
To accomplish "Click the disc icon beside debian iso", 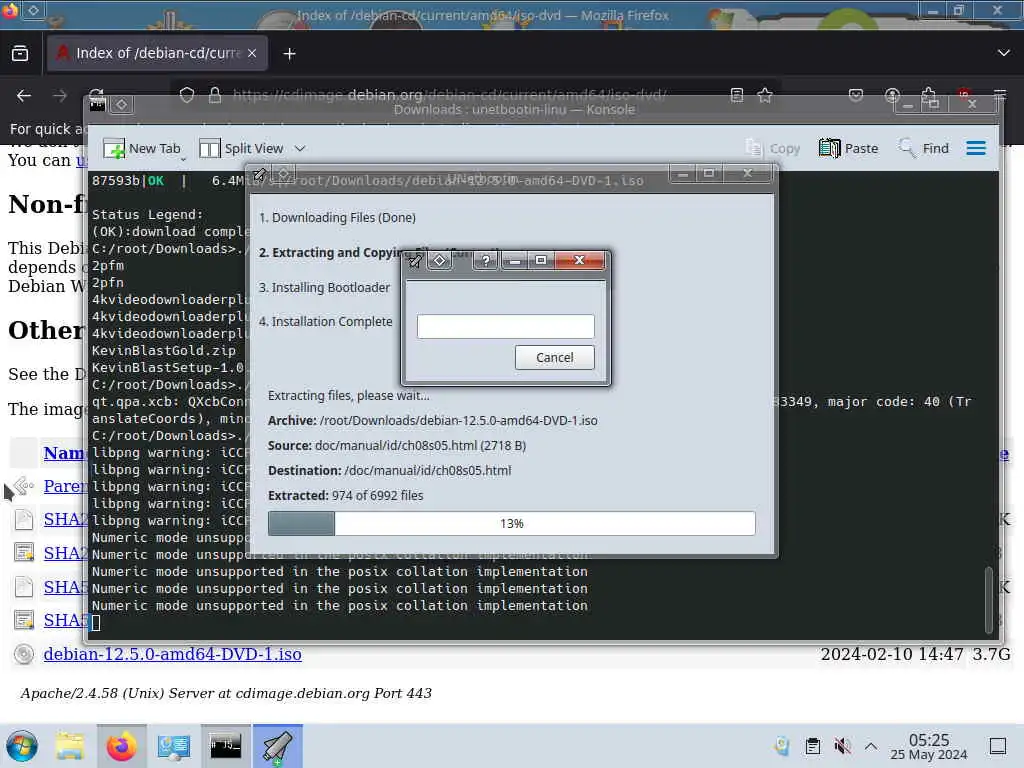I will pyautogui.click(x=24, y=654).
